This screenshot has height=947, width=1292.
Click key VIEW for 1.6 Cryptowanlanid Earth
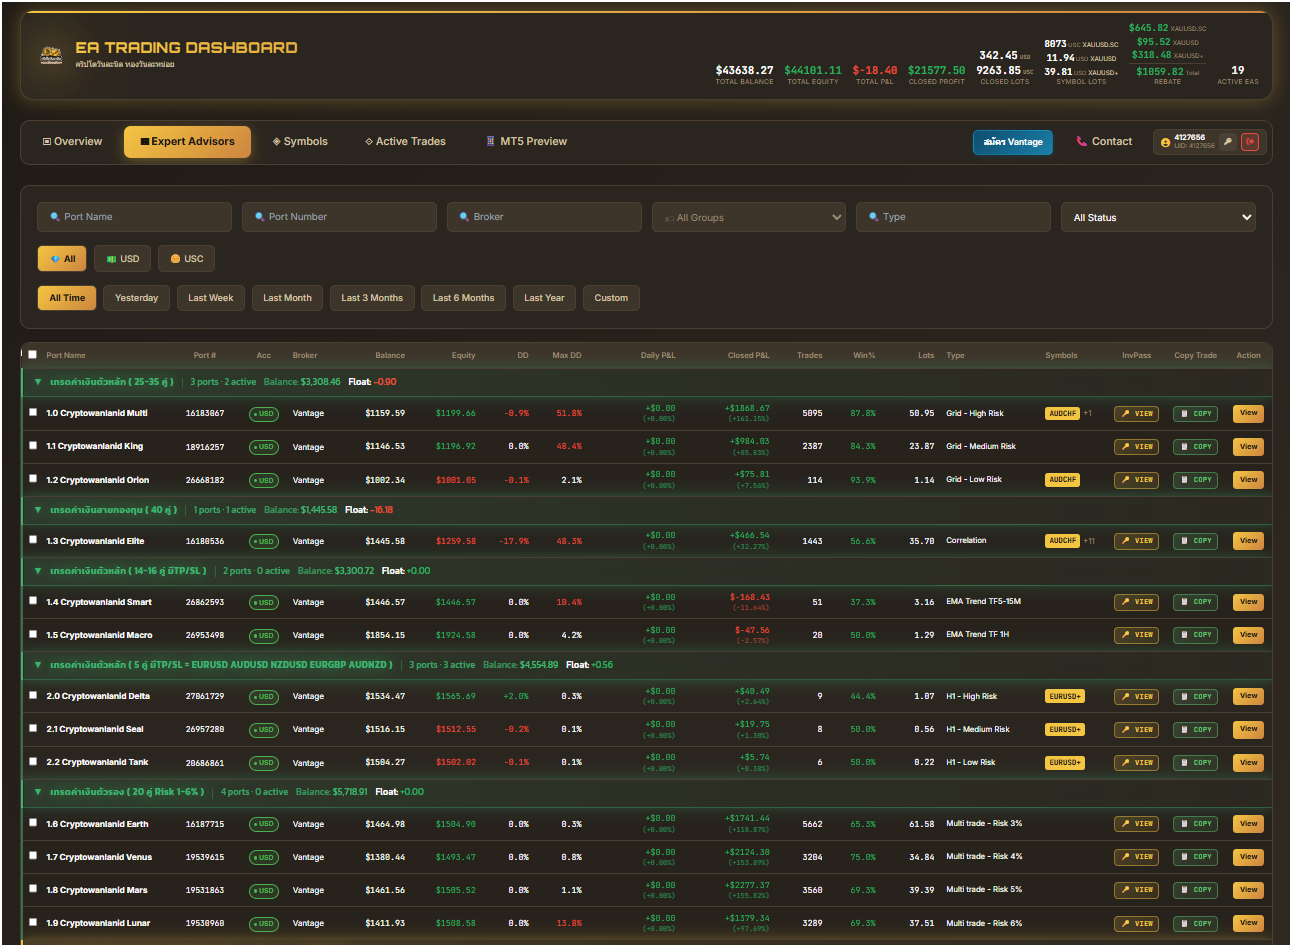[1136, 824]
